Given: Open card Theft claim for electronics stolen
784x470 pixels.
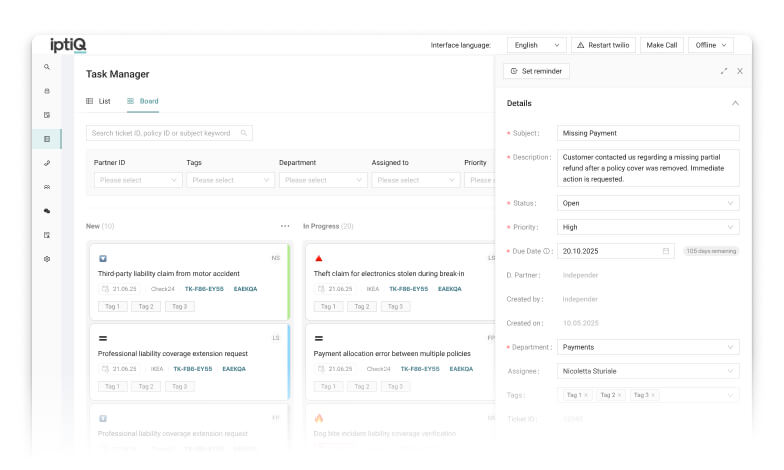Looking at the screenshot, I should pos(400,282).
